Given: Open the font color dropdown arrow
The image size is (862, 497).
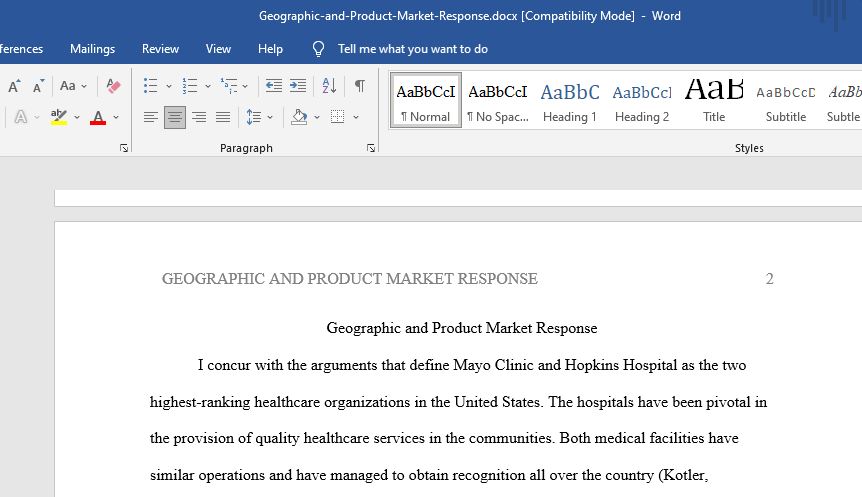Looking at the screenshot, I should click(116, 117).
